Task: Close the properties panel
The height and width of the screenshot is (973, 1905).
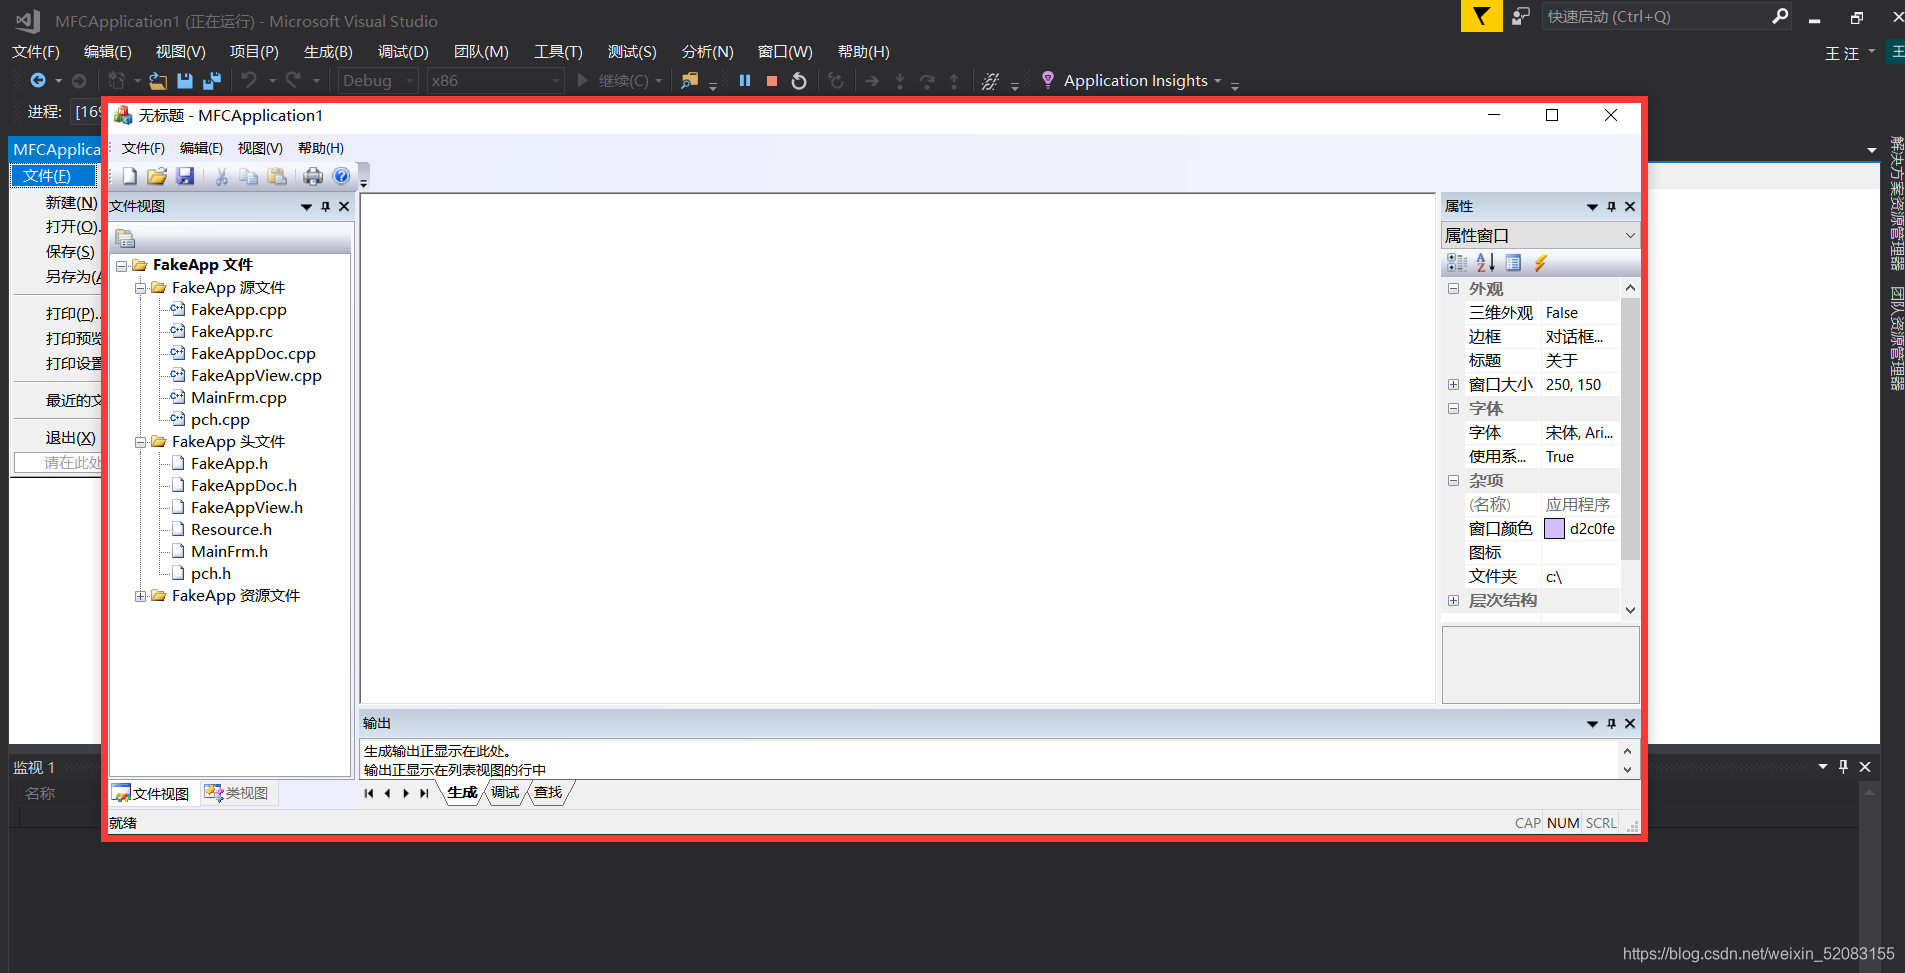Action: (1630, 207)
